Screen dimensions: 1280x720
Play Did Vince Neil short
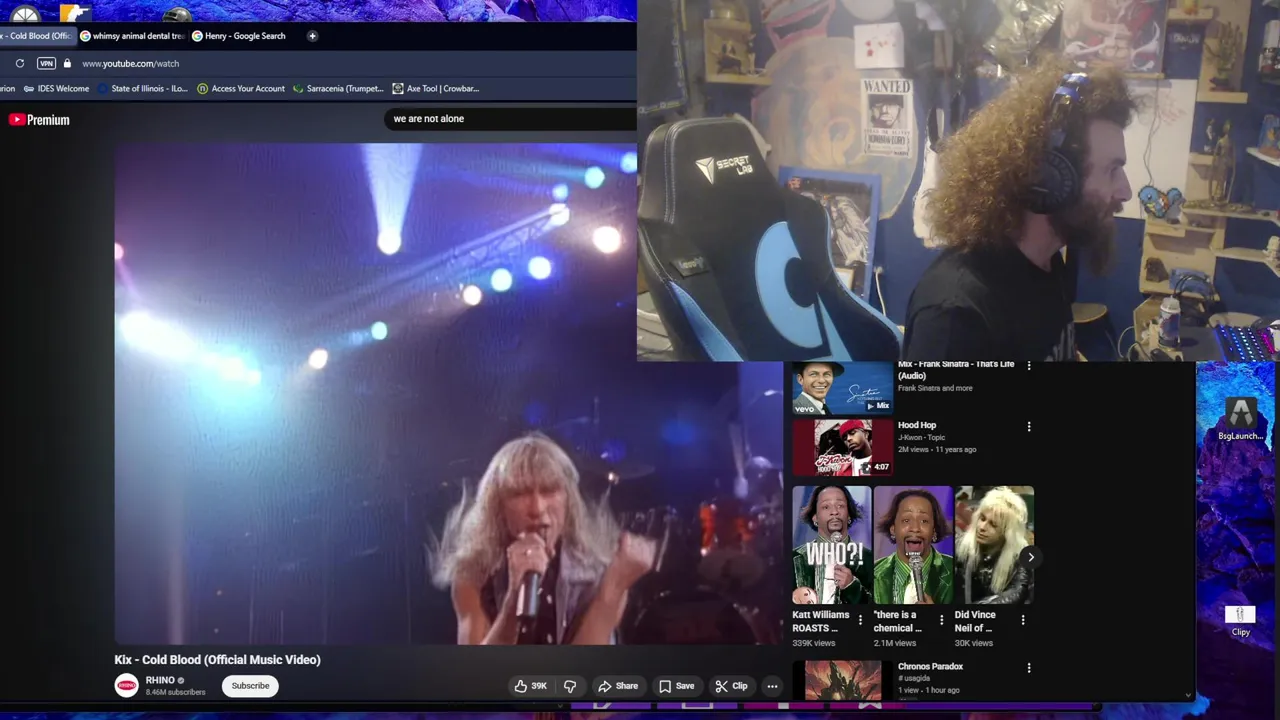click(x=994, y=545)
